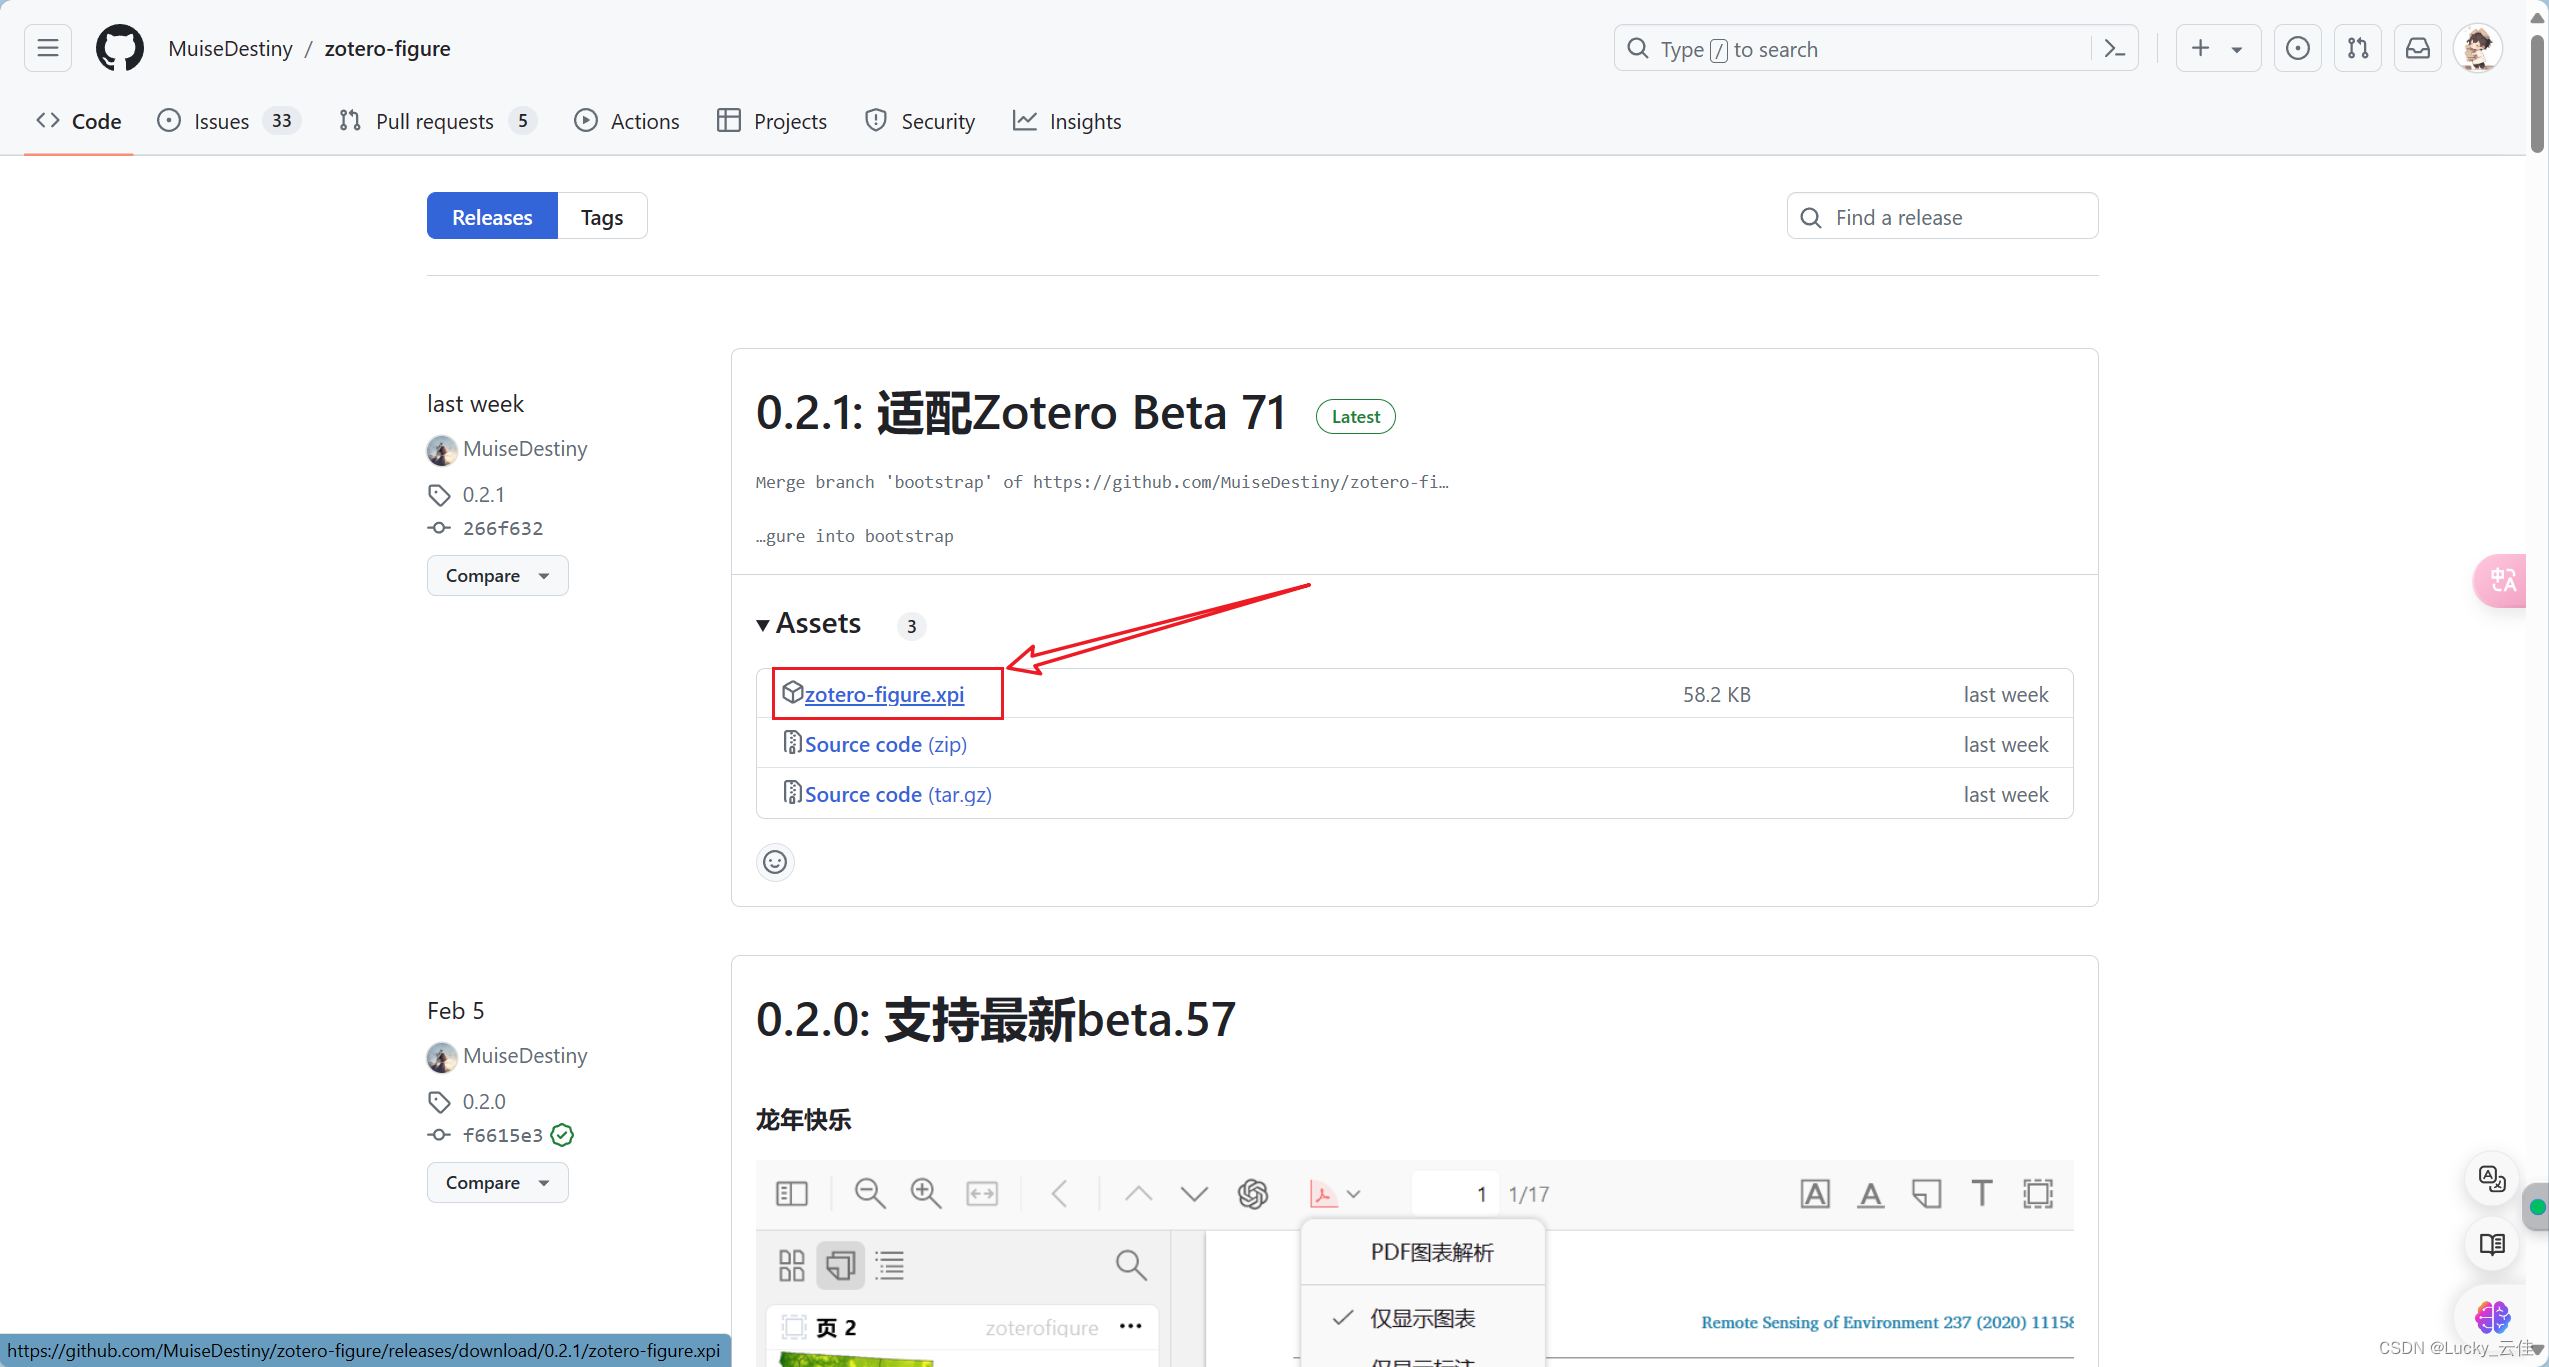This screenshot has height=1367, width=2549.
Task: Switch to the Actions tab
Action: point(627,121)
